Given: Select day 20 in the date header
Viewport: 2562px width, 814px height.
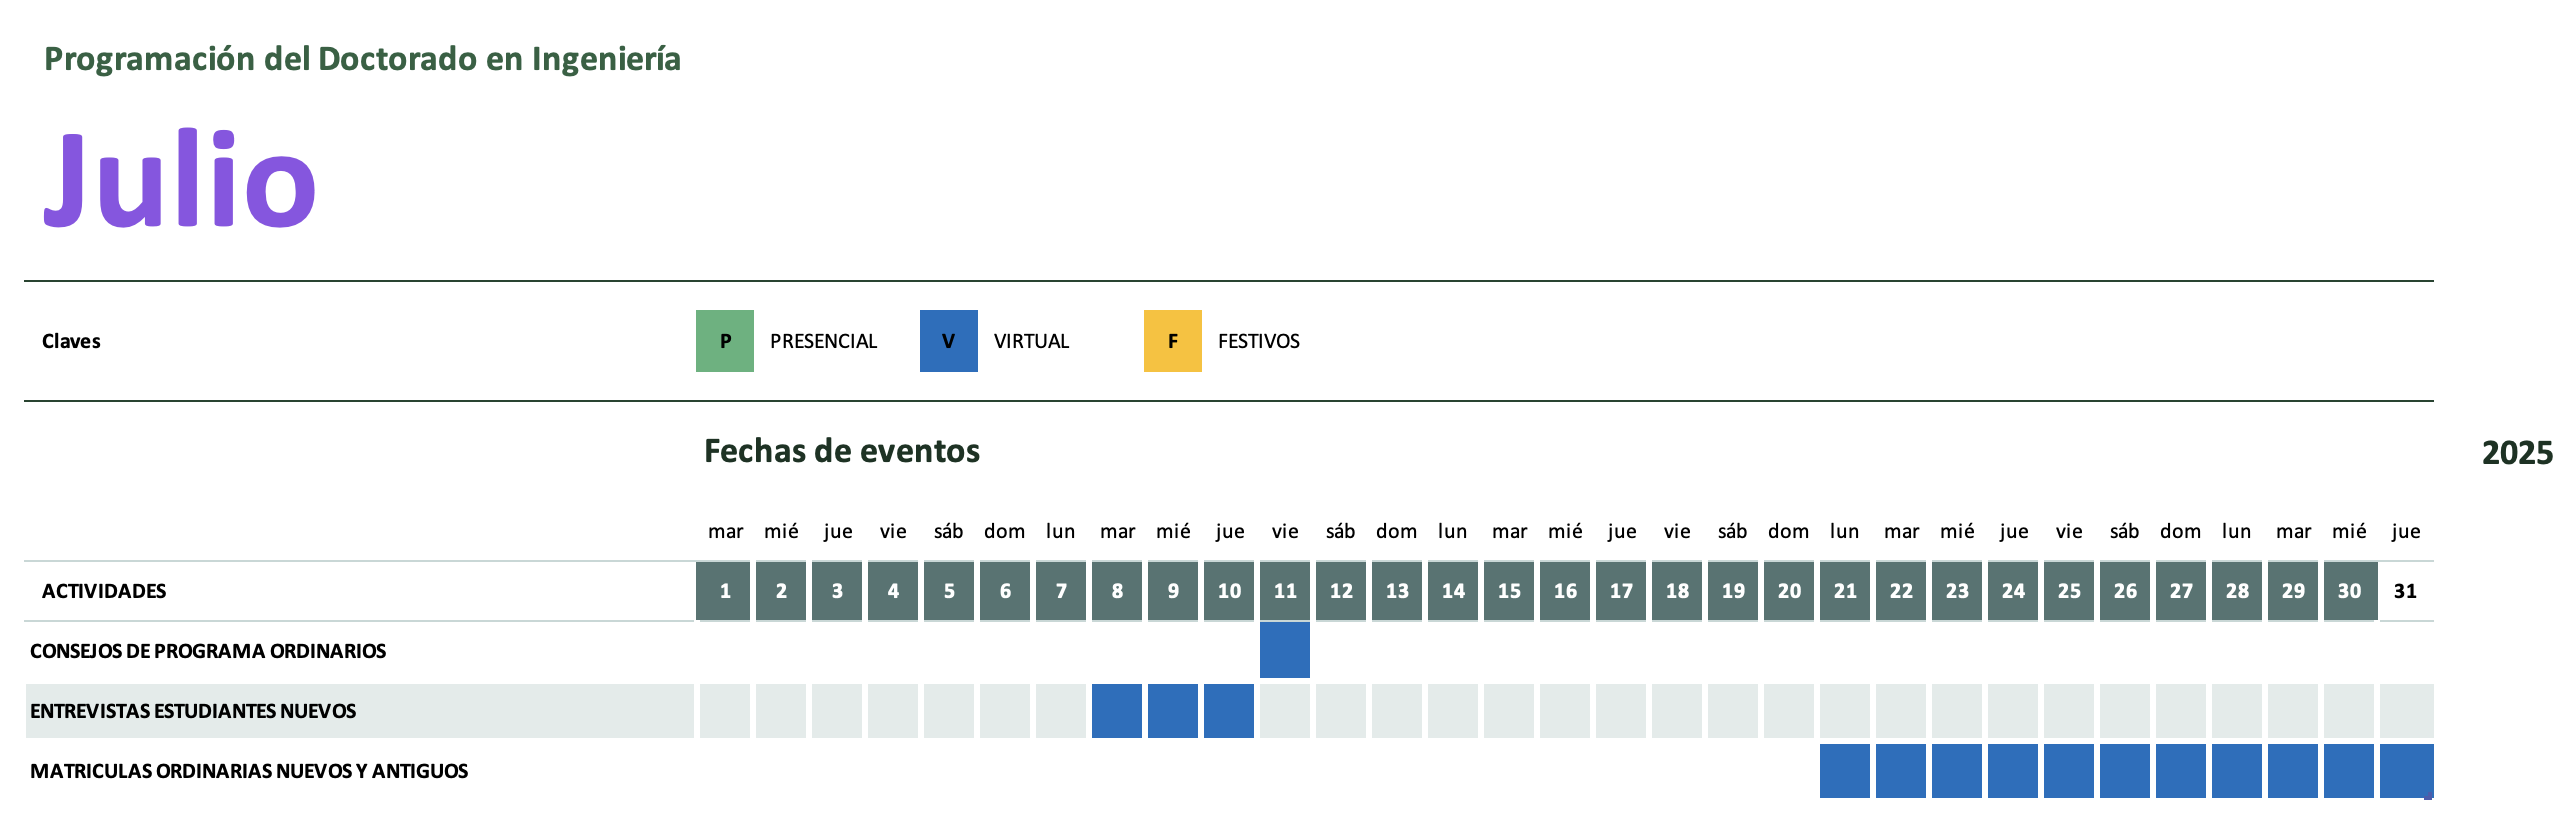Looking at the screenshot, I should pos(1789,591).
